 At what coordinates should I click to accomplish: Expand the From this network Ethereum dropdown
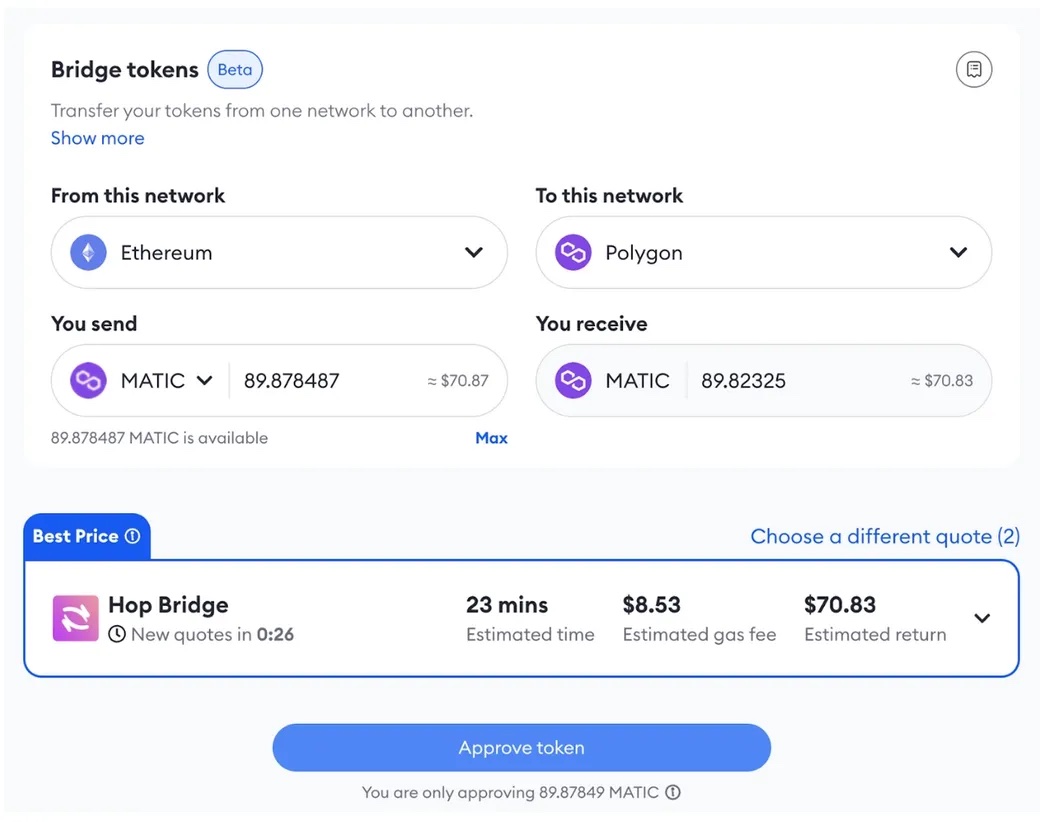pos(279,252)
